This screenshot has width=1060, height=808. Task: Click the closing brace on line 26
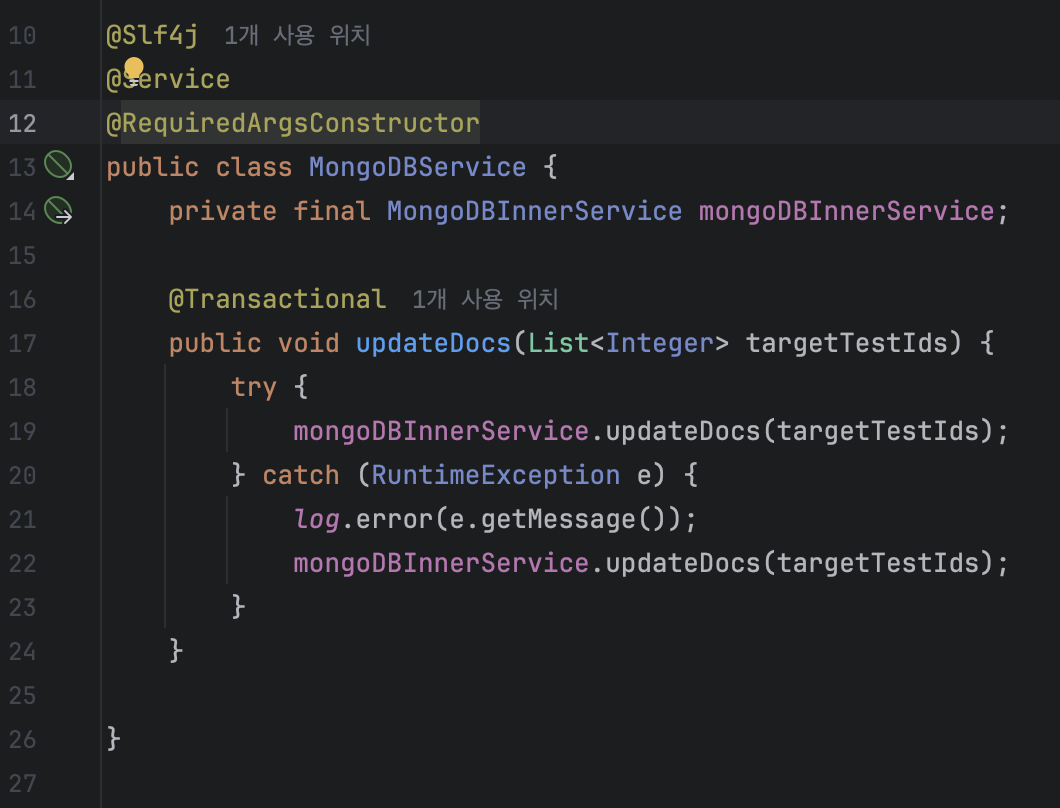pyautogui.click(x=114, y=738)
